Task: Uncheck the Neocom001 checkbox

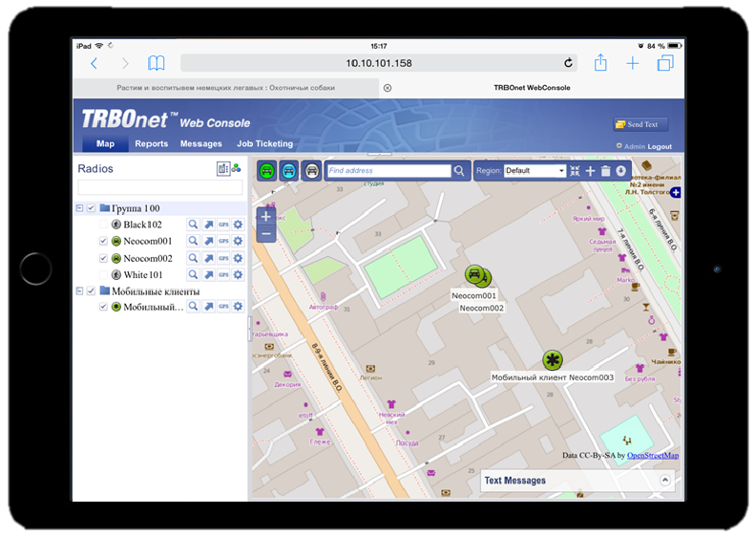Action: [103, 241]
